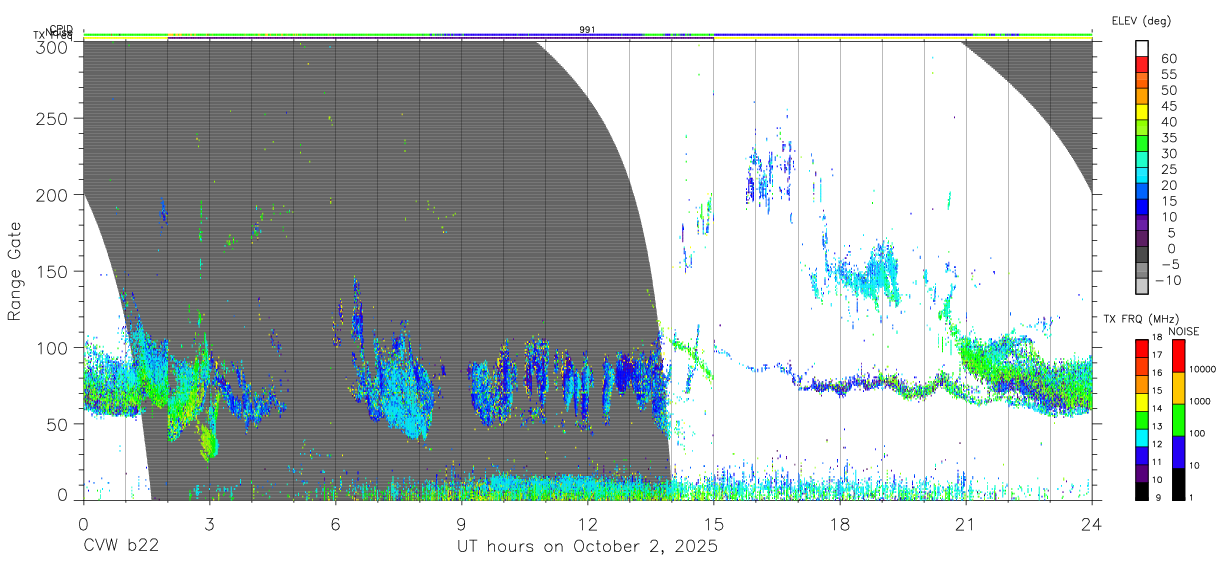Screen dimensions: 1228x567
Task: Click the '1000' label on NOISE colorbar
Action: [1201, 402]
